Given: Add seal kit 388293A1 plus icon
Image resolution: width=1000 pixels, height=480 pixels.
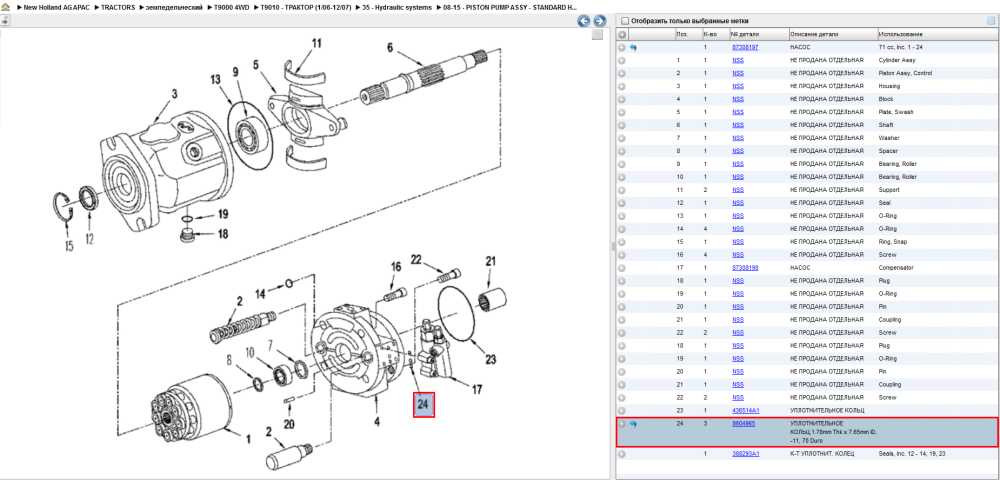Looking at the screenshot, I should click(x=622, y=454).
